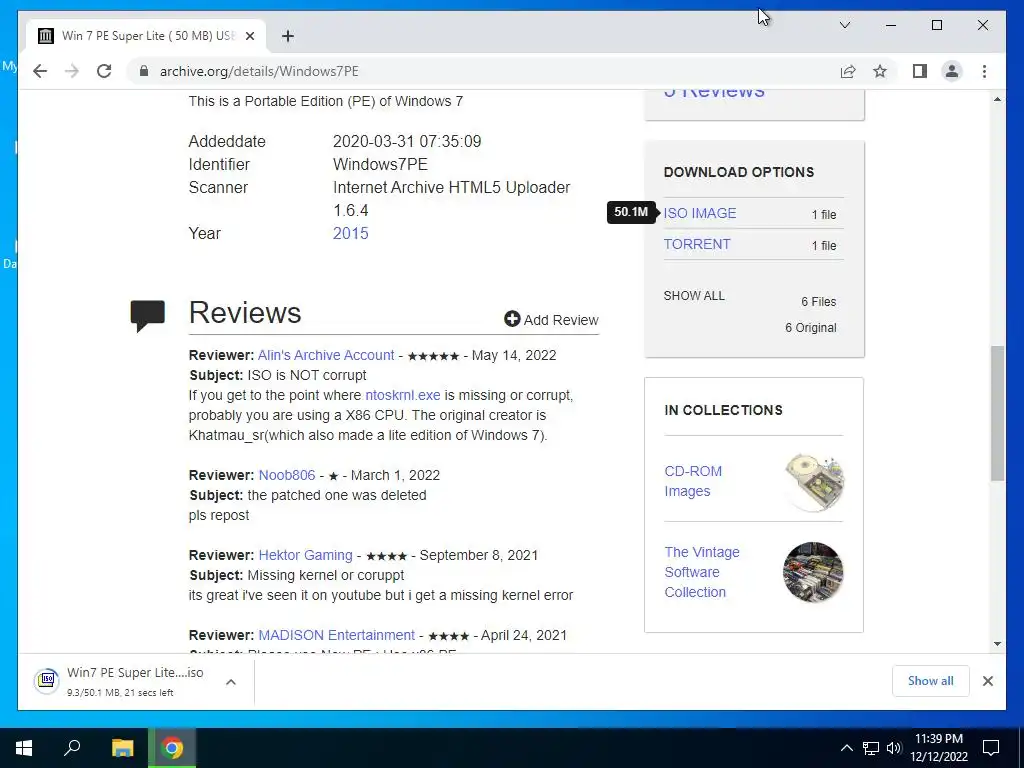The height and width of the screenshot is (768, 1024).
Task: Open the notification center icon
Action: click(991, 748)
